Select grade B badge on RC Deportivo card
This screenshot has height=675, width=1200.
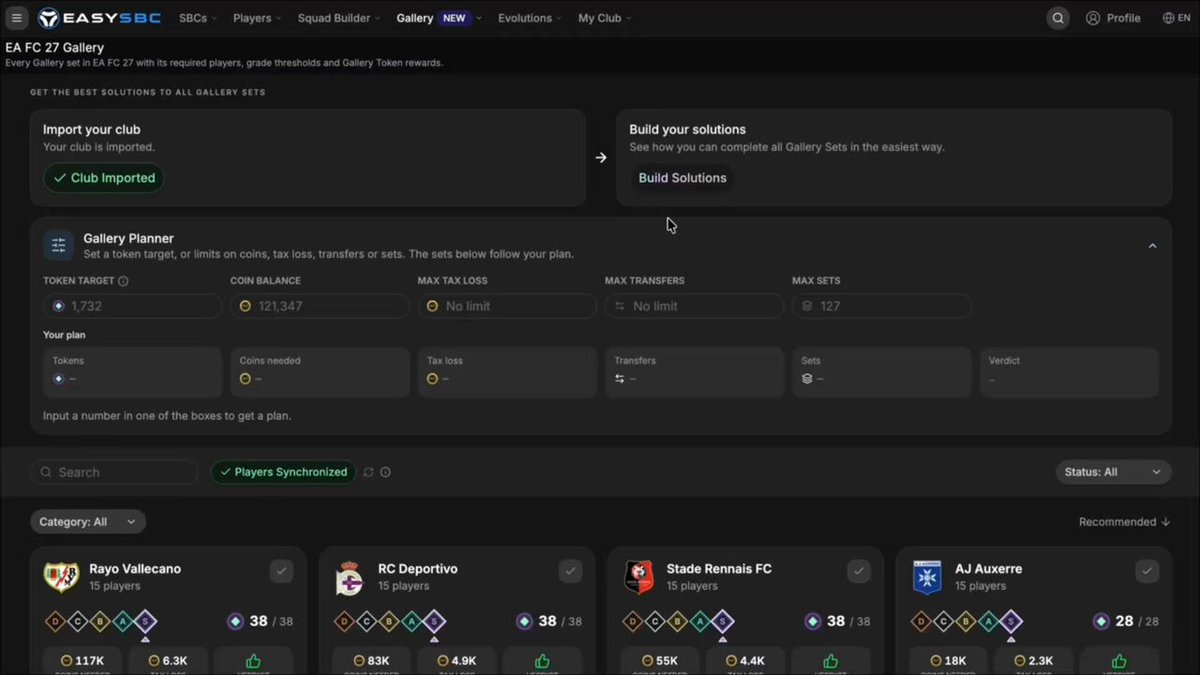point(388,622)
